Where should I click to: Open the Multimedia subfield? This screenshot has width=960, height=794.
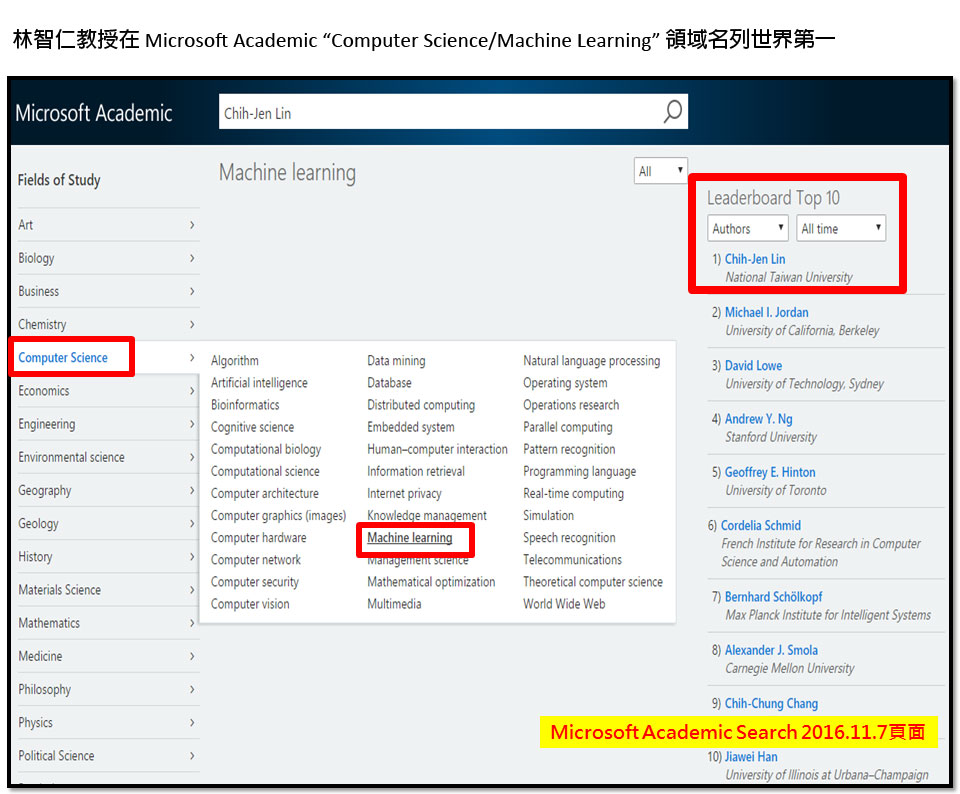(394, 604)
